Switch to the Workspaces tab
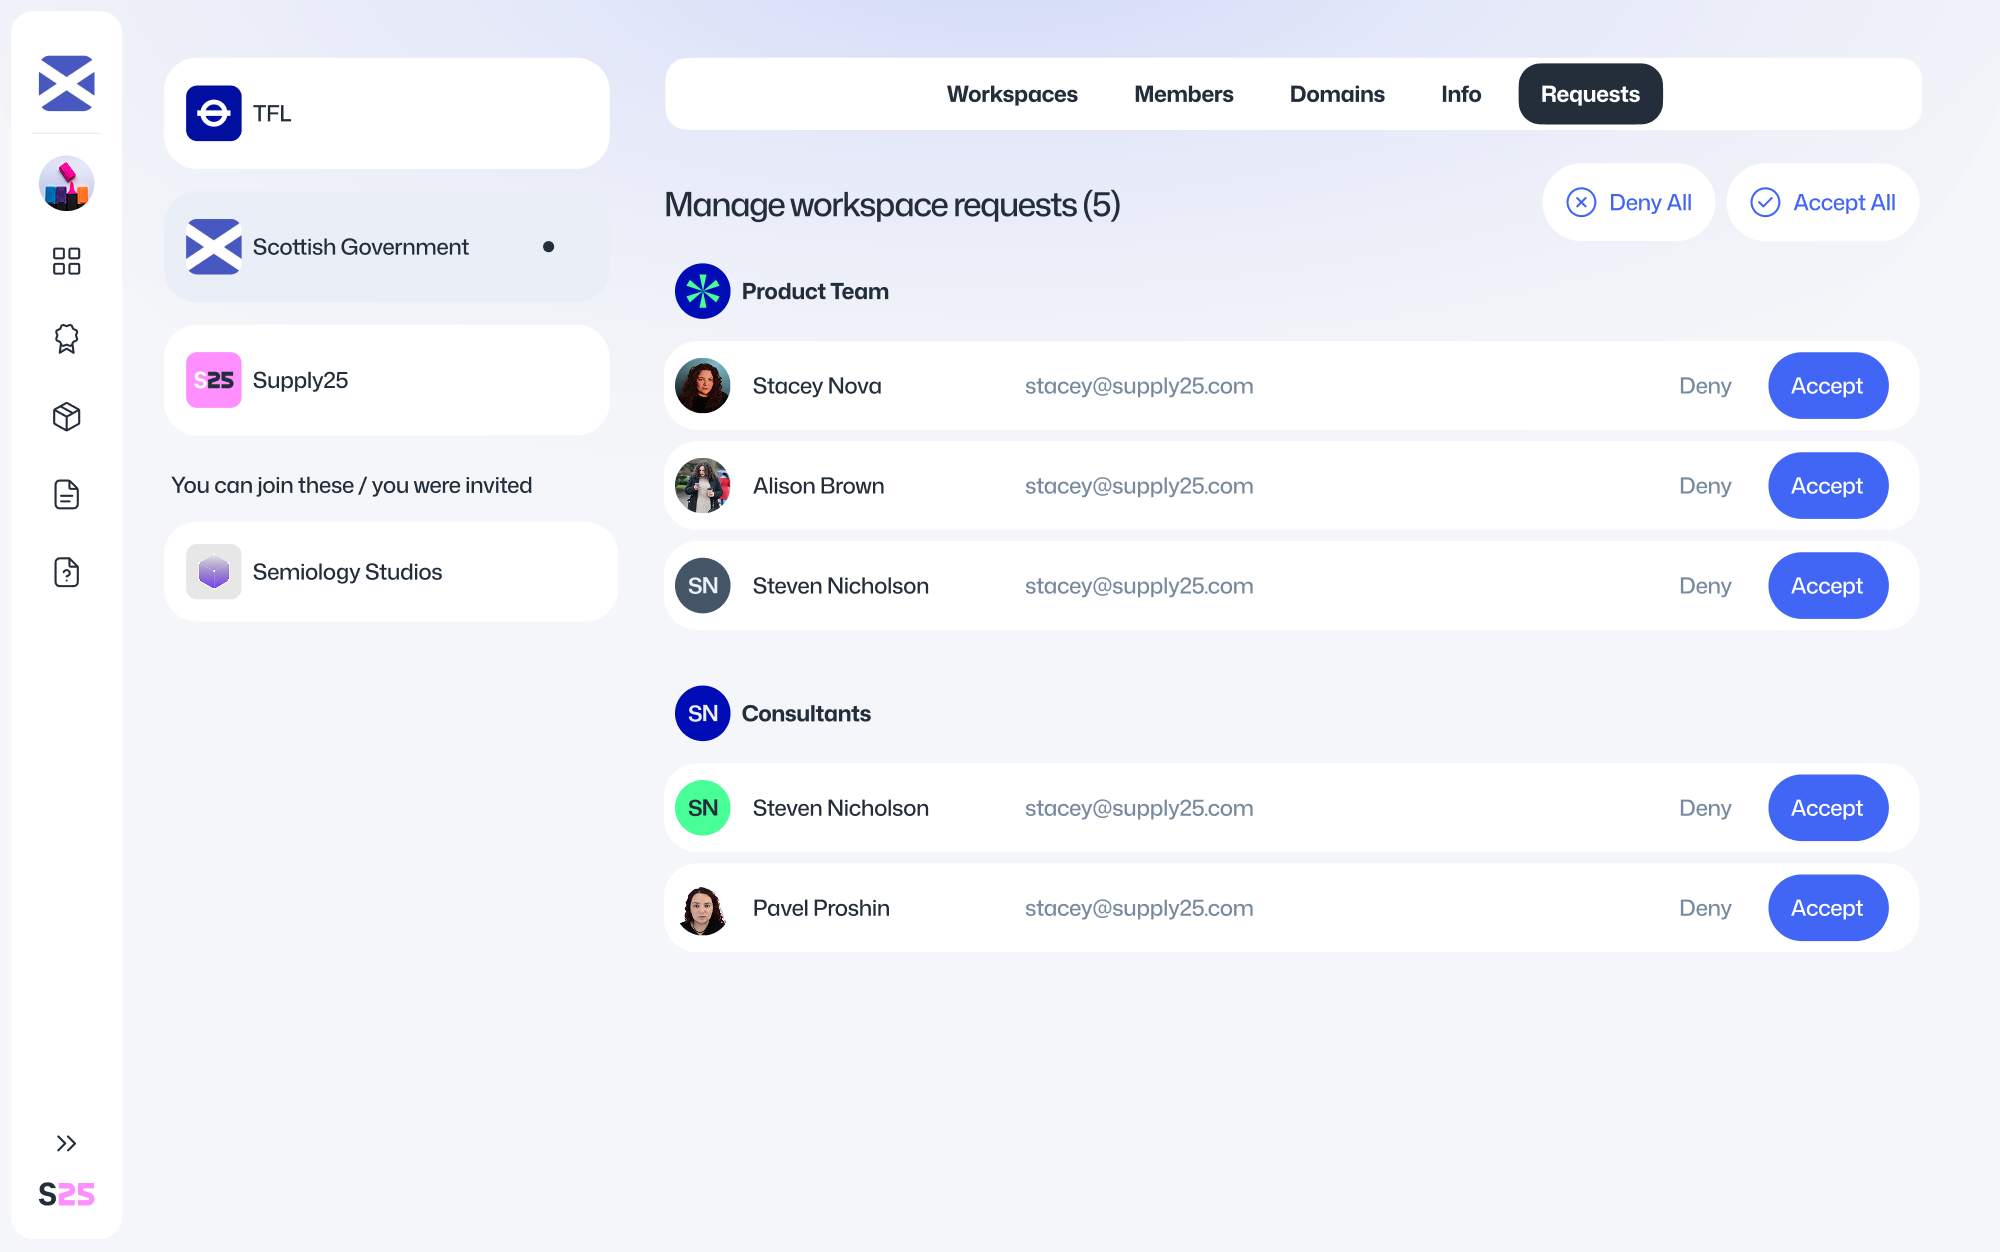Image resolution: width=2000 pixels, height=1252 pixels. 1011,94
